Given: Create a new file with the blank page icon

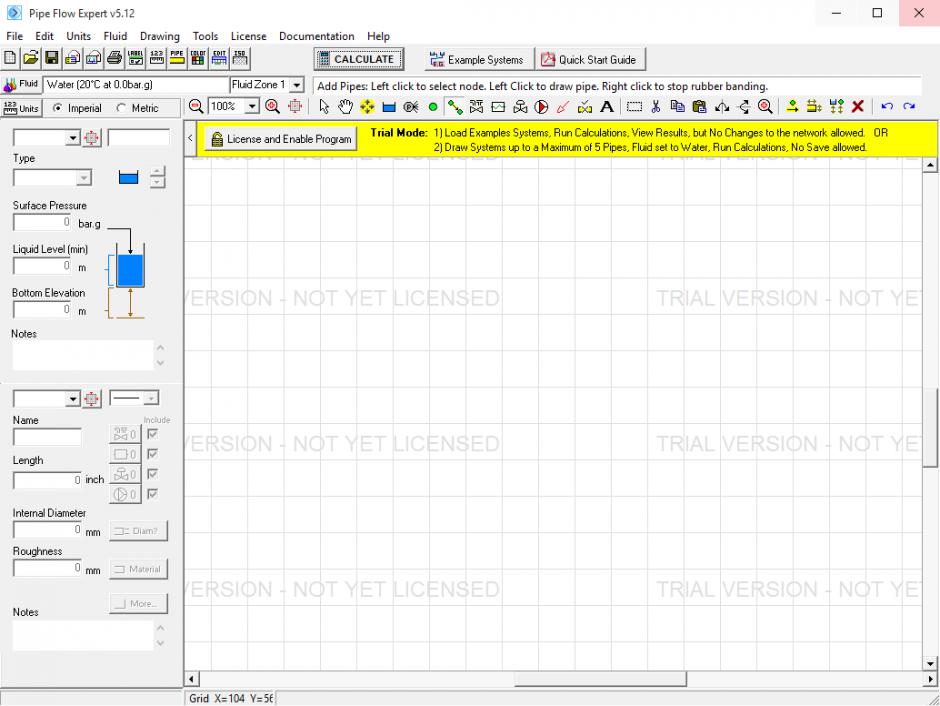Looking at the screenshot, I should point(10,58).
